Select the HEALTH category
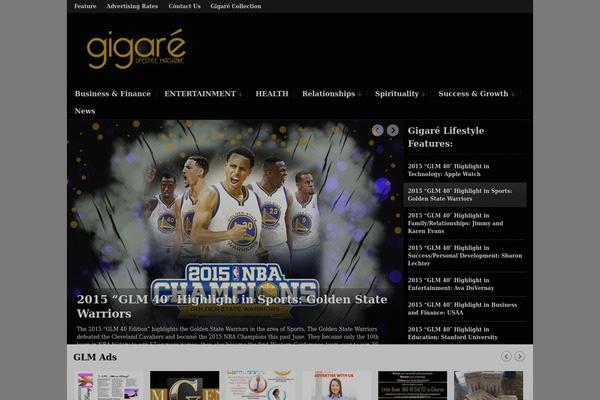This screenshot has width=600, height=400. pyautogui.click(x=272, y=94)
